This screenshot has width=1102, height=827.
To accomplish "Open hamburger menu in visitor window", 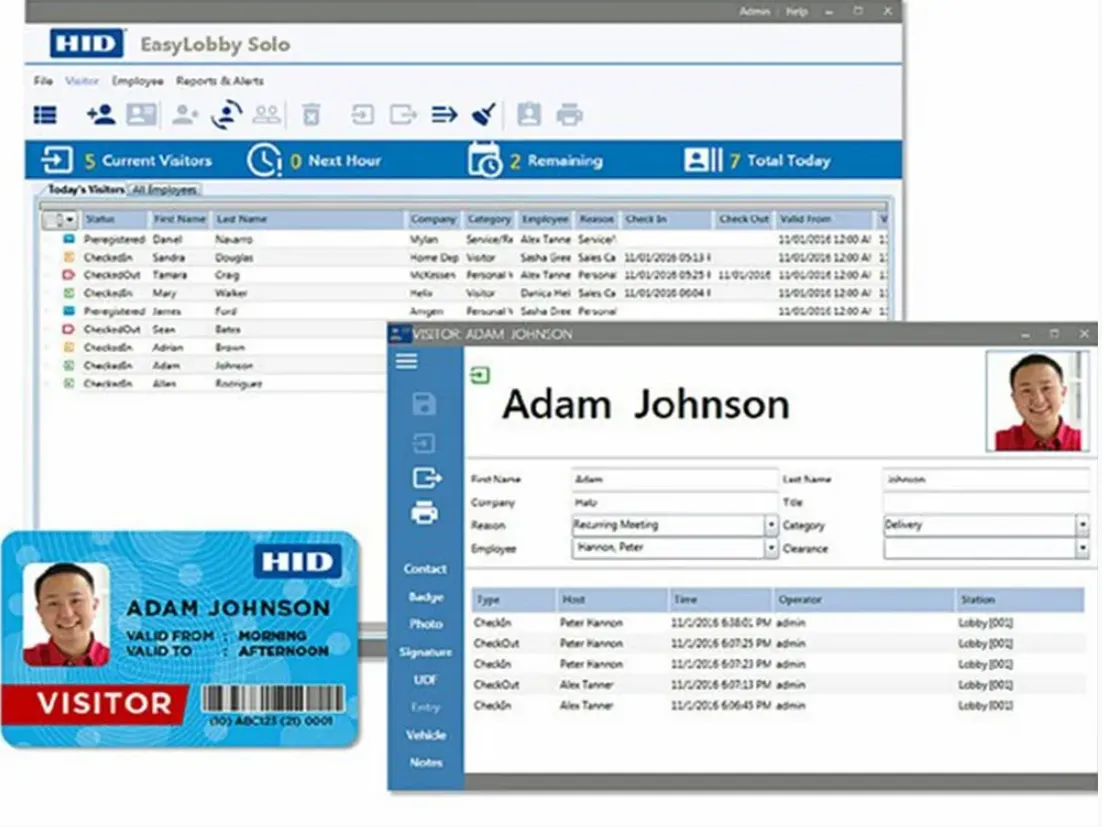I will pos(406,361).
